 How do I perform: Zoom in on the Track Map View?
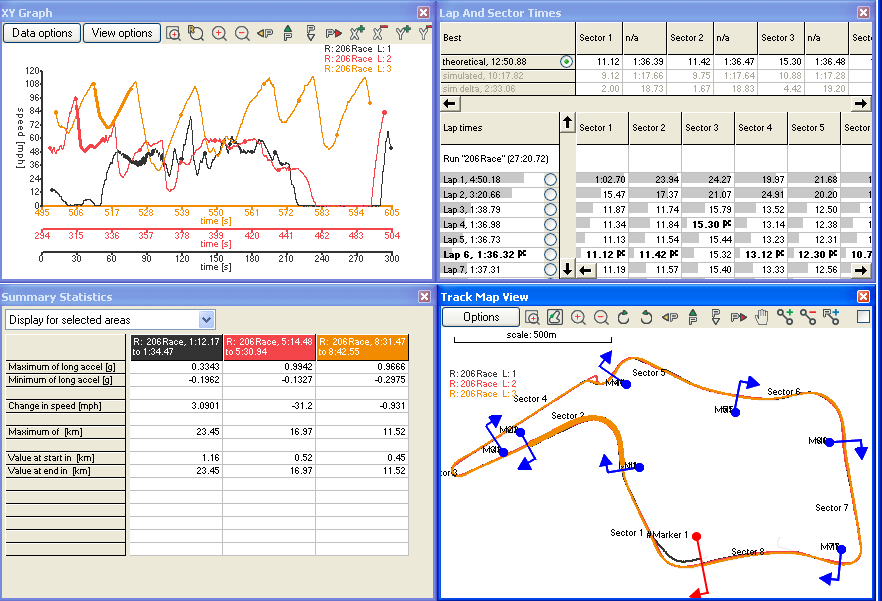(578, 317)
